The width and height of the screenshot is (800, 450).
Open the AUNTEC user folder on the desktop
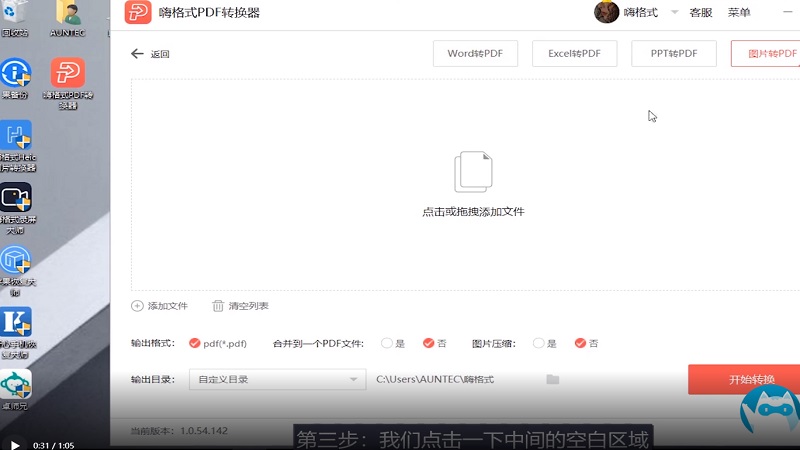click(x=68, y=14)
